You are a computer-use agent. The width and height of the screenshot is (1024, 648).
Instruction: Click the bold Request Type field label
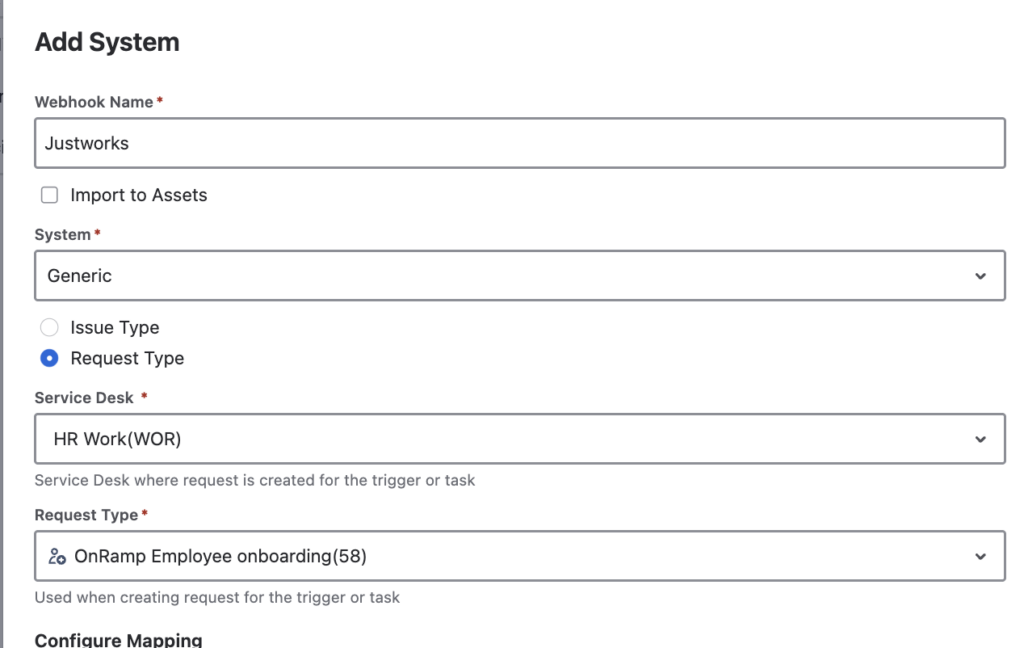tap(86, 515)
